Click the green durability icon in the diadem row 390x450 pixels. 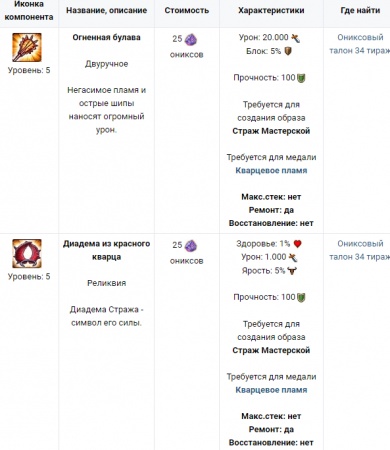[301, 297]
